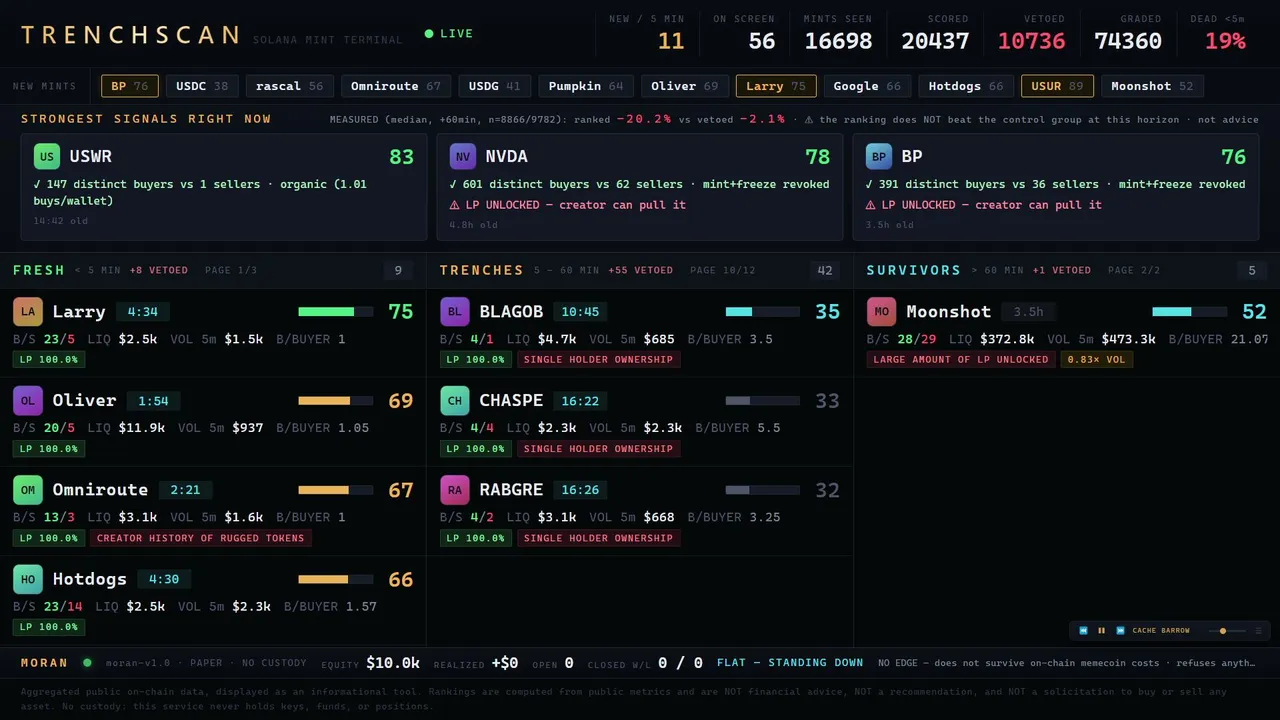
Task: Click FRESH pagination PAGE 1/3
Action: point(231,270)
